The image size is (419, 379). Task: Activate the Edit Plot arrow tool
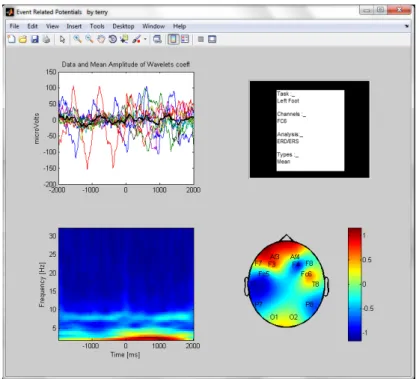coord(62,39)
